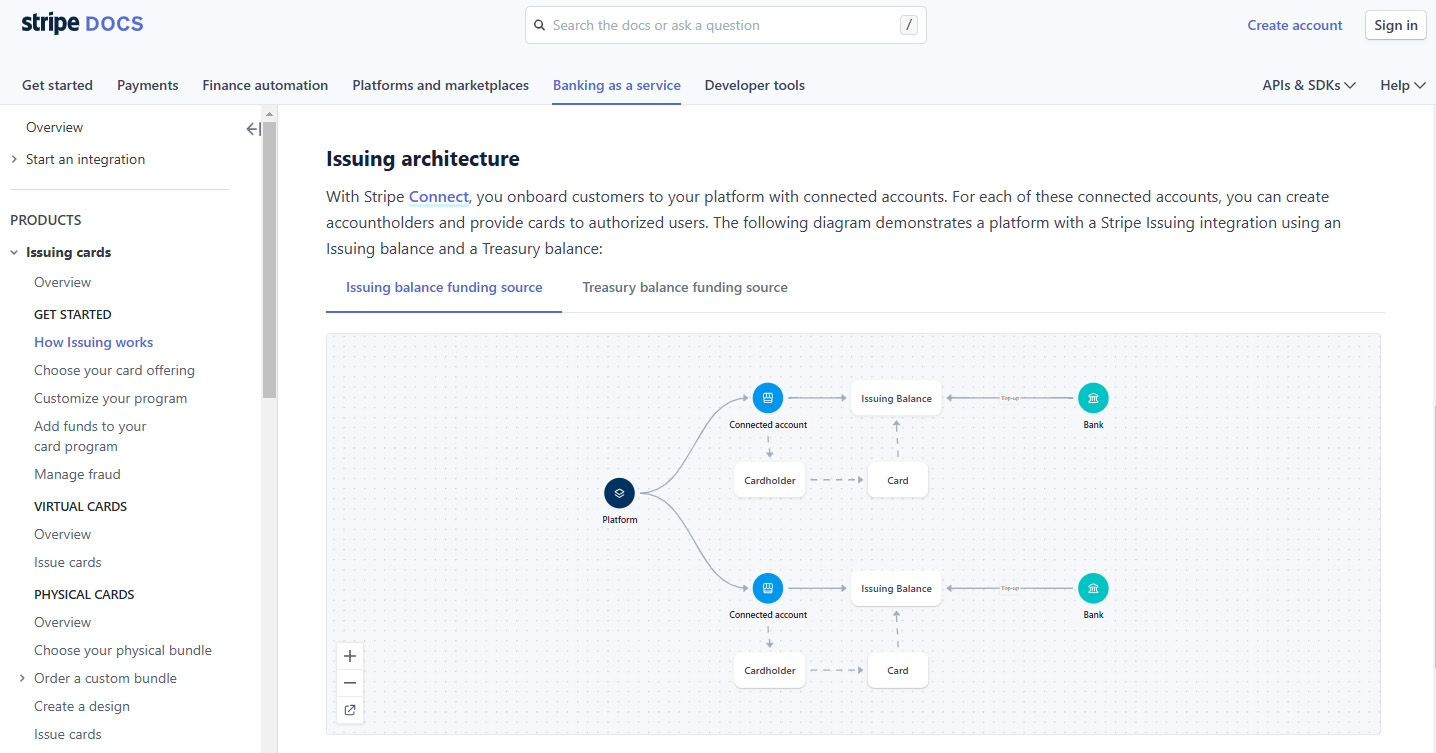Open Issue cards under Physical cards
The width and height of the screenshot is (1436, 753).
(68, 735)
